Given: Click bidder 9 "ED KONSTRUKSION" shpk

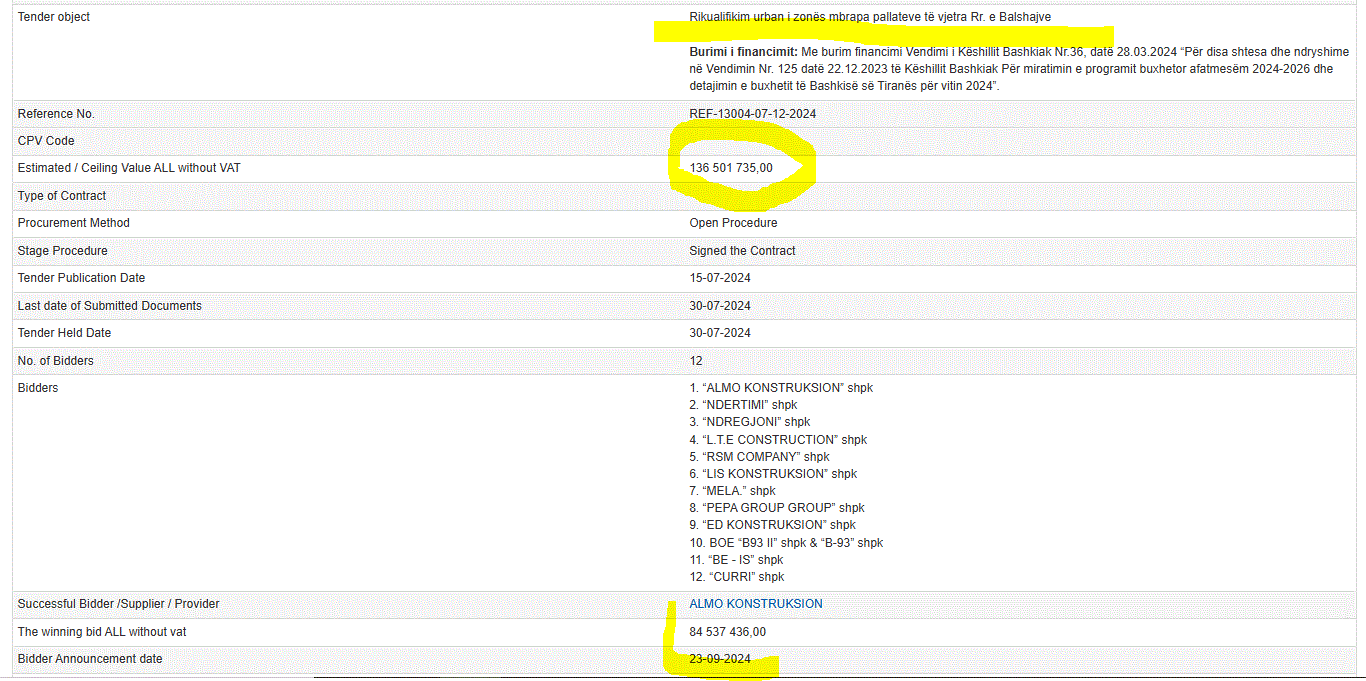Looking at the screenshot, I should point(773,525).
